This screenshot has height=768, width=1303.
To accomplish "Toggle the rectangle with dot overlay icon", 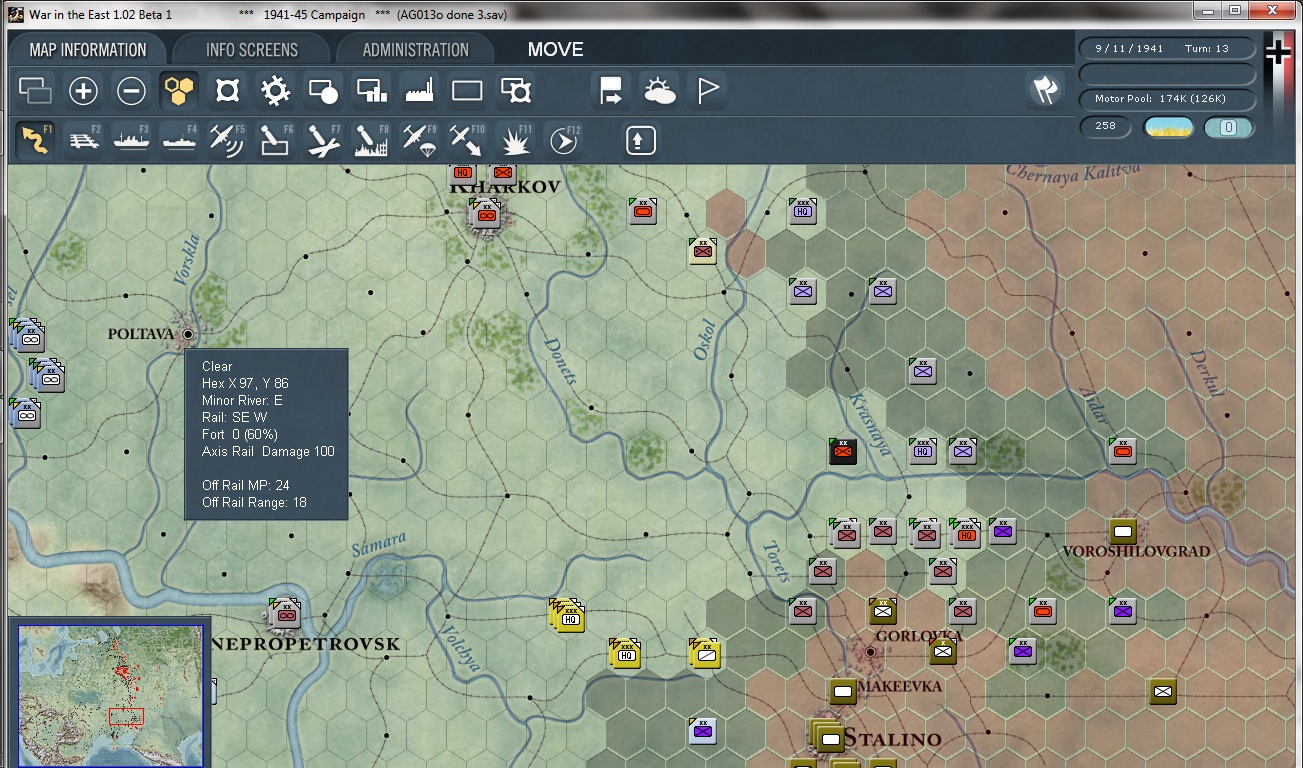I will [323, 92].
